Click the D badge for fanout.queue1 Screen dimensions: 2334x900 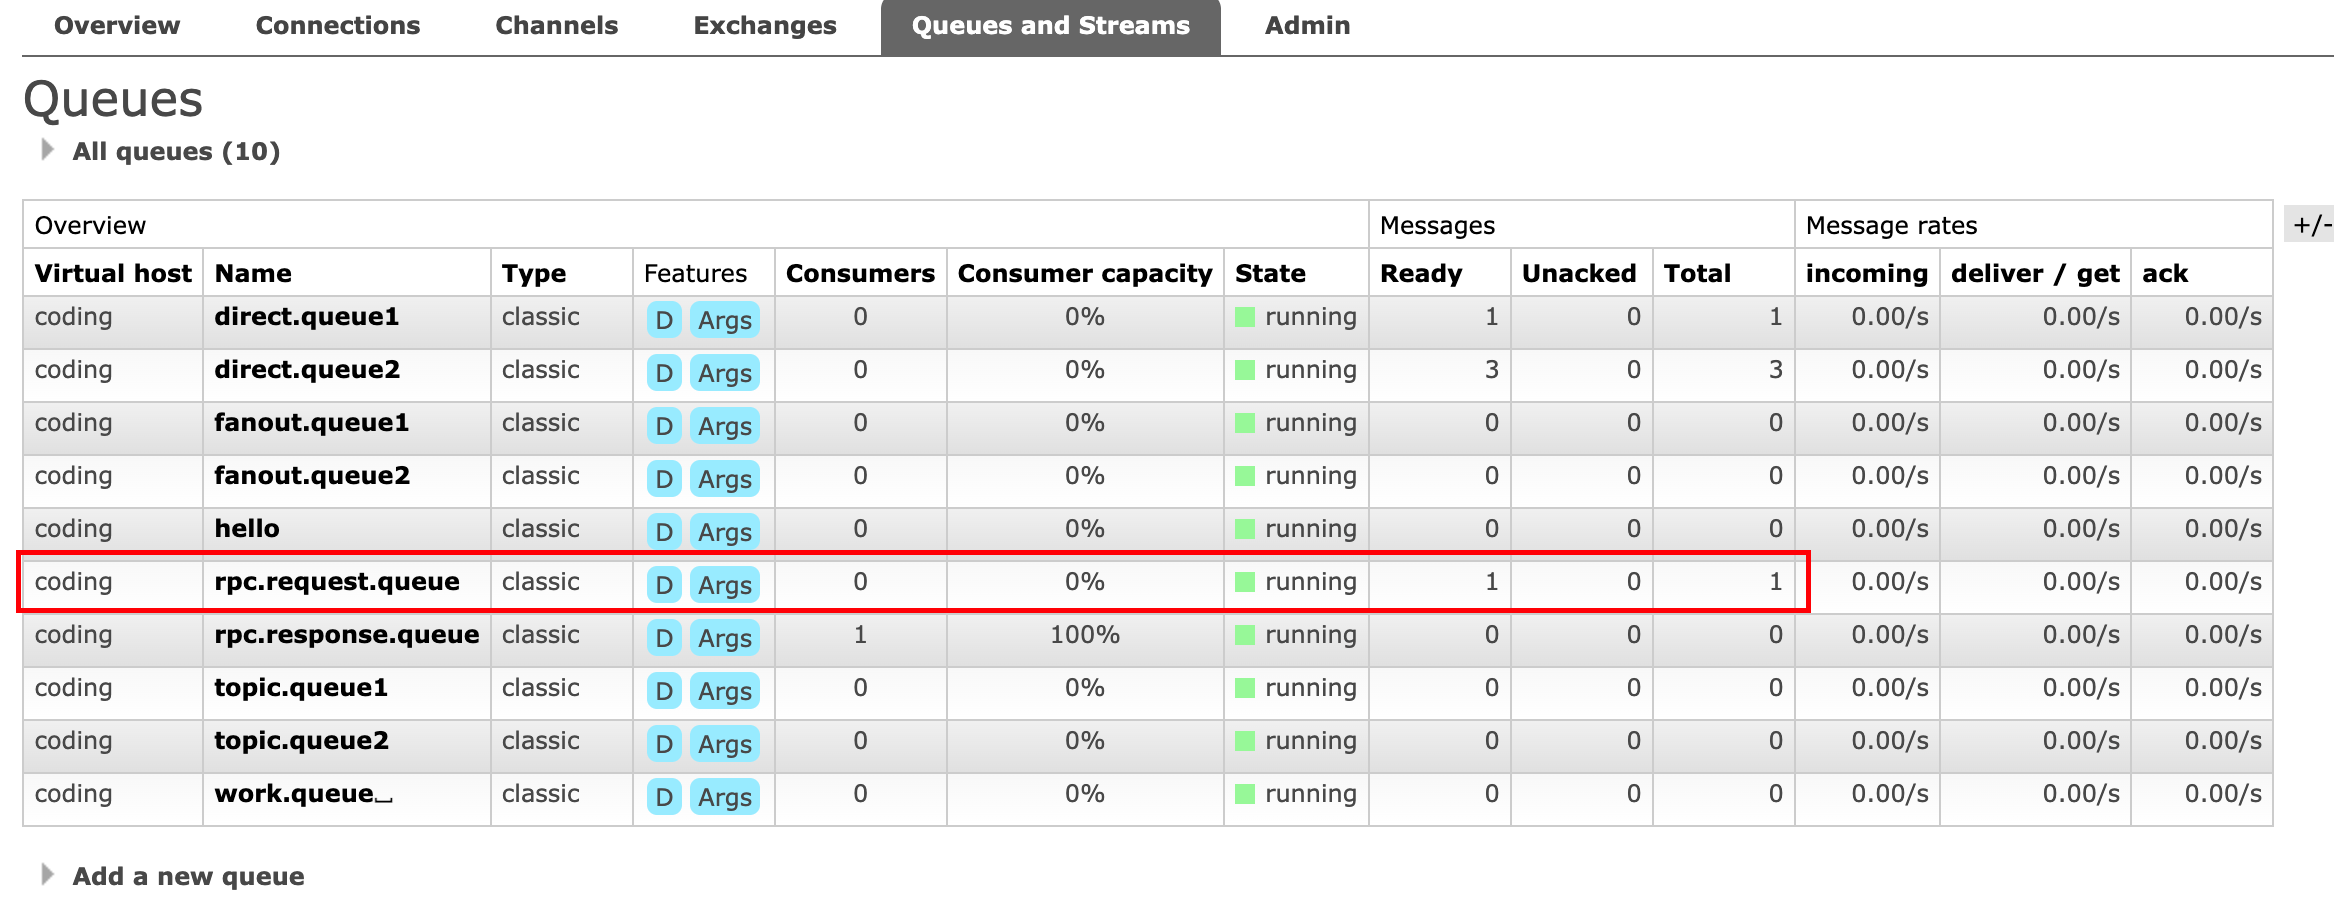pyautogui.click(x=663, y=426)
